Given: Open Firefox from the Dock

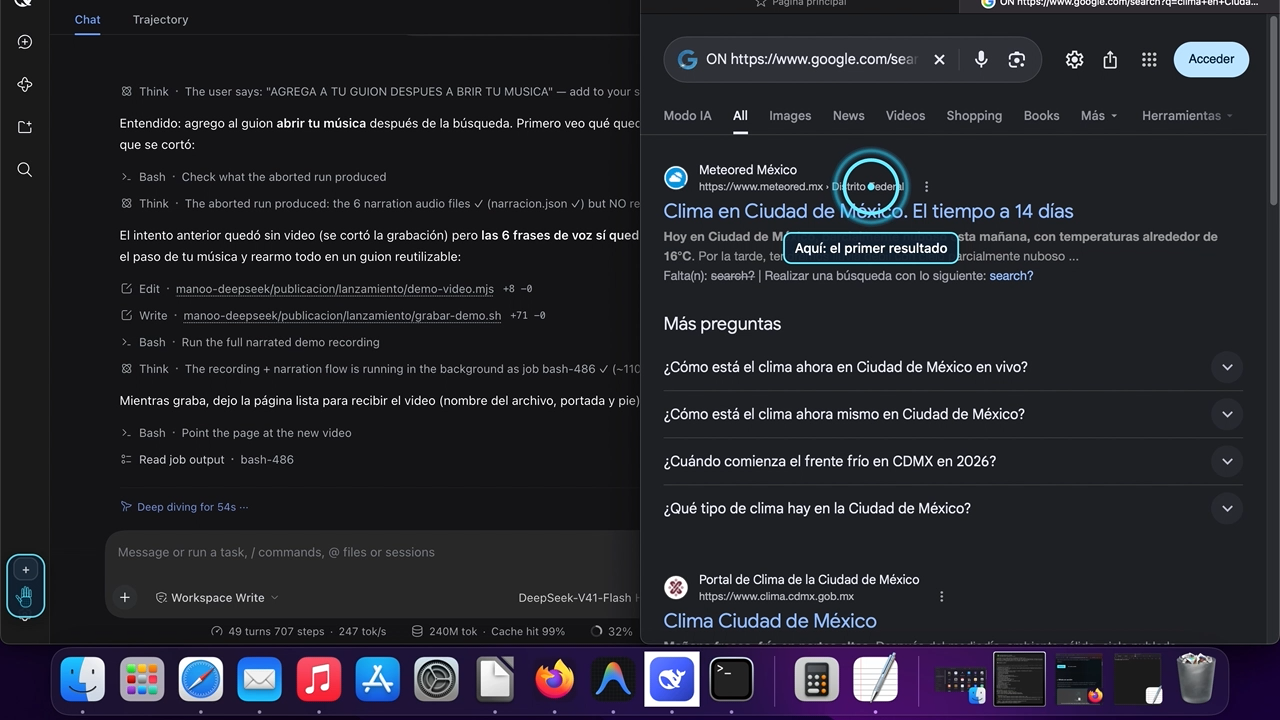Looking at the screenshot, I should click(x=554, y=680).
